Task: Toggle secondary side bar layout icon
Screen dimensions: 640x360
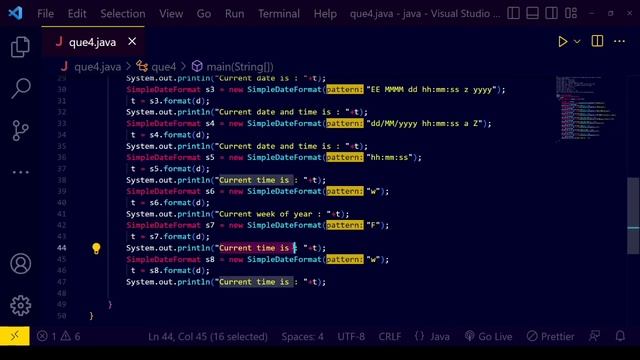Action: tap(551, 13)
